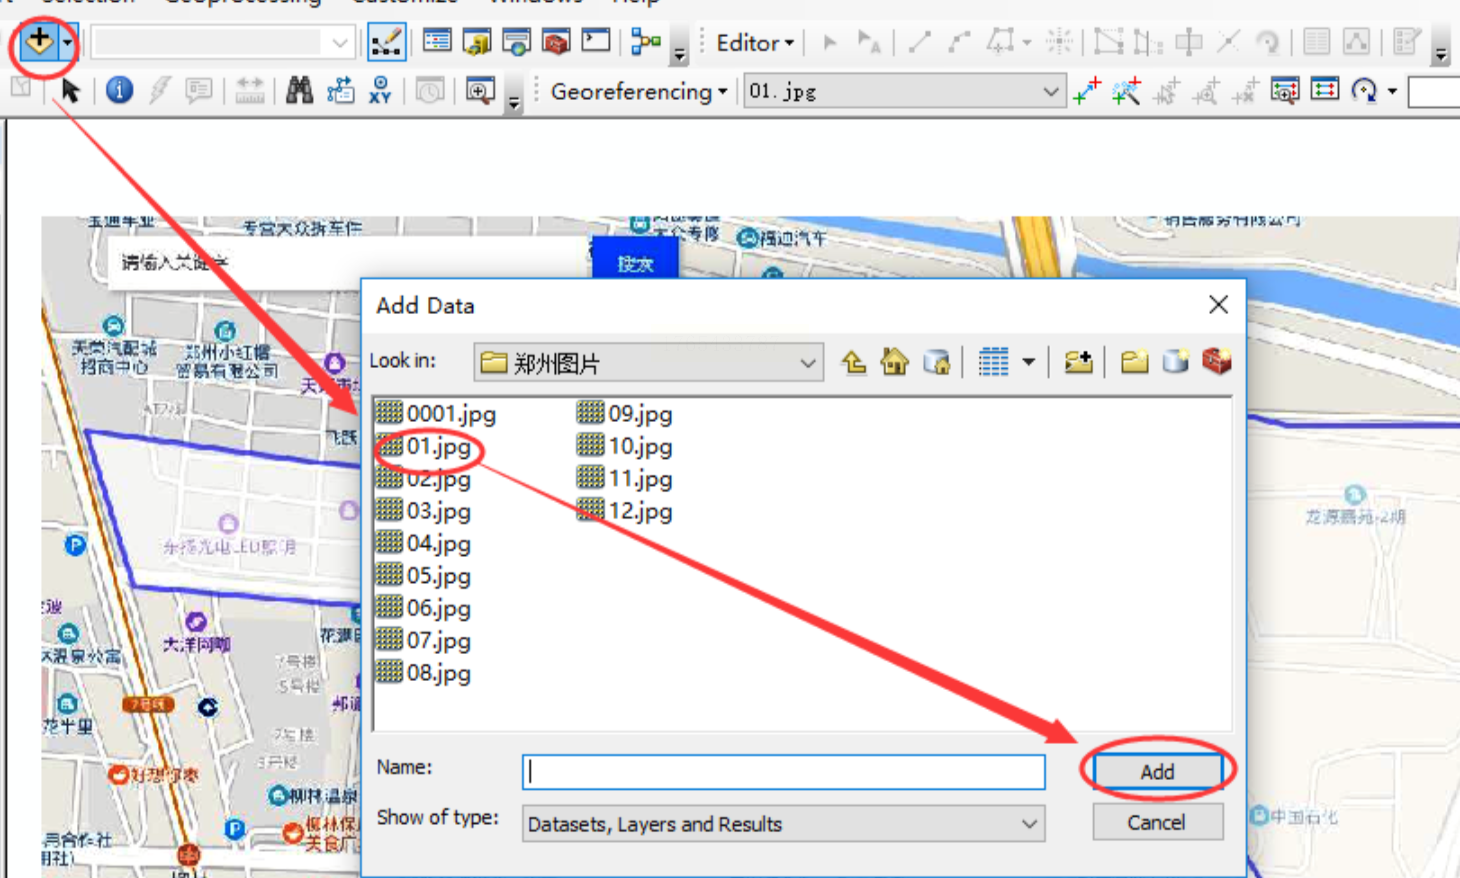
Task: Open the Editor Toolbar pencil icon
Action: [386, 42]
